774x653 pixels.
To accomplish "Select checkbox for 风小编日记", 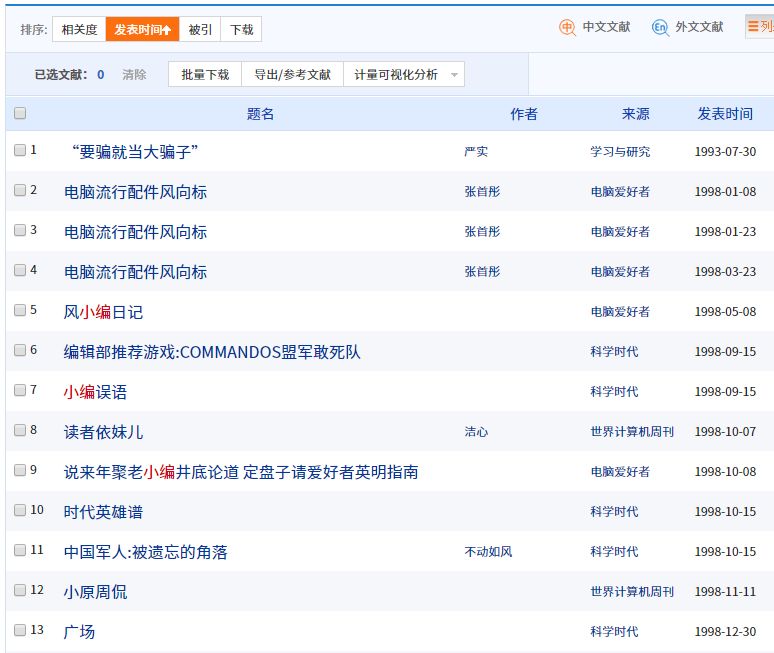I will pyautogui.click(x=20, y=310).
